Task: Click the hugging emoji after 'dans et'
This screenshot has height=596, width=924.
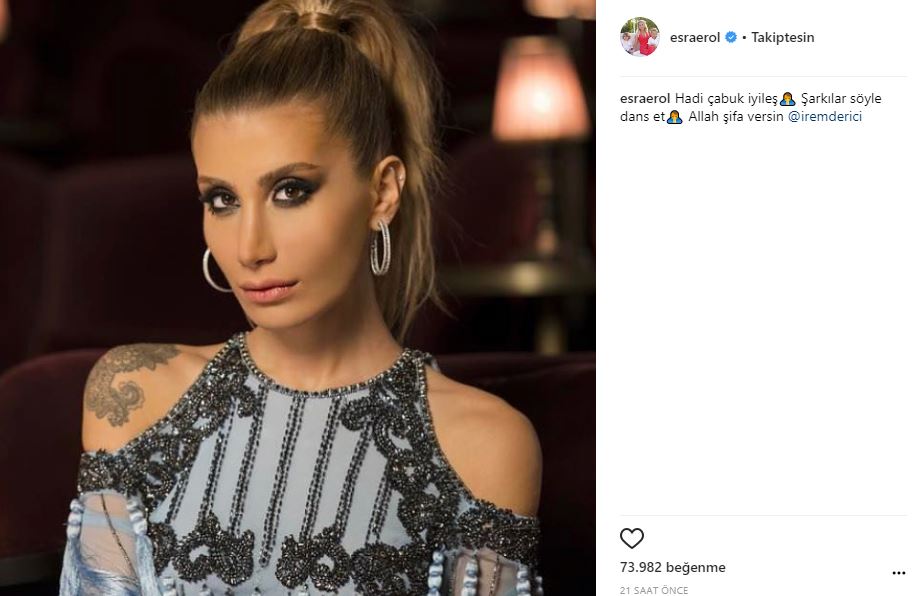Action: (x=675, y=117)
